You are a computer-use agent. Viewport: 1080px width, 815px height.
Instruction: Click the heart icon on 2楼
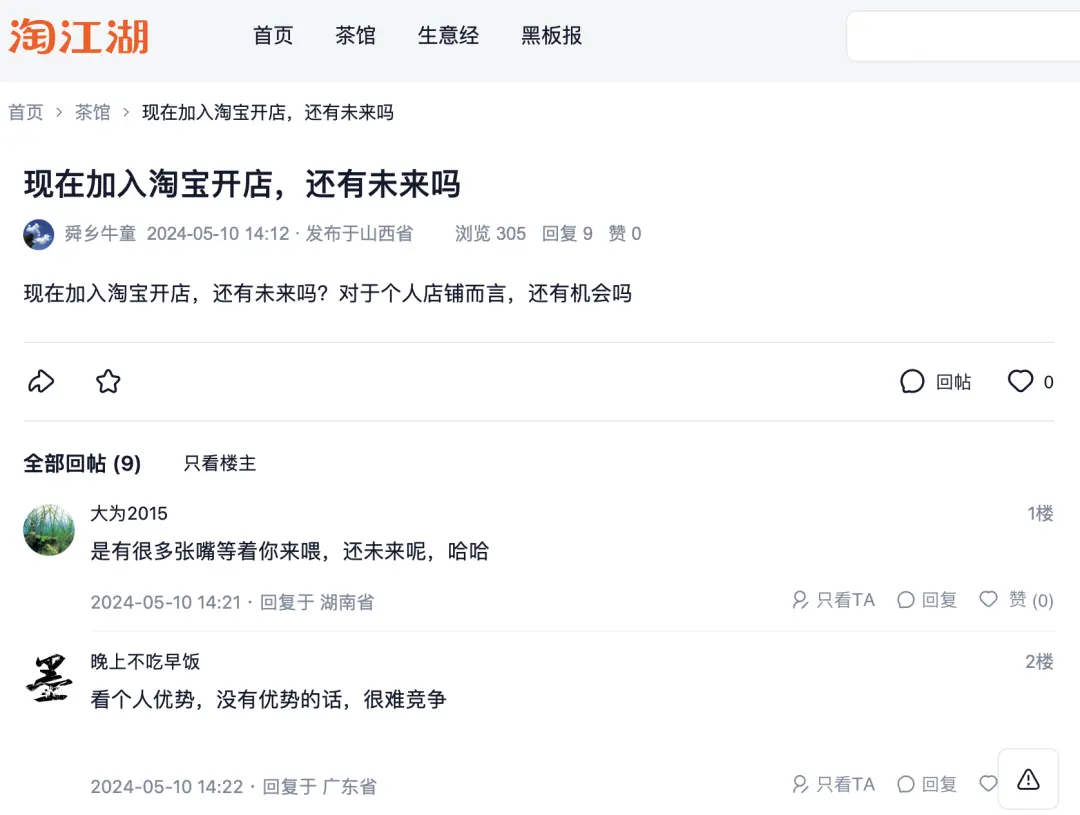[x=988, y=783]
